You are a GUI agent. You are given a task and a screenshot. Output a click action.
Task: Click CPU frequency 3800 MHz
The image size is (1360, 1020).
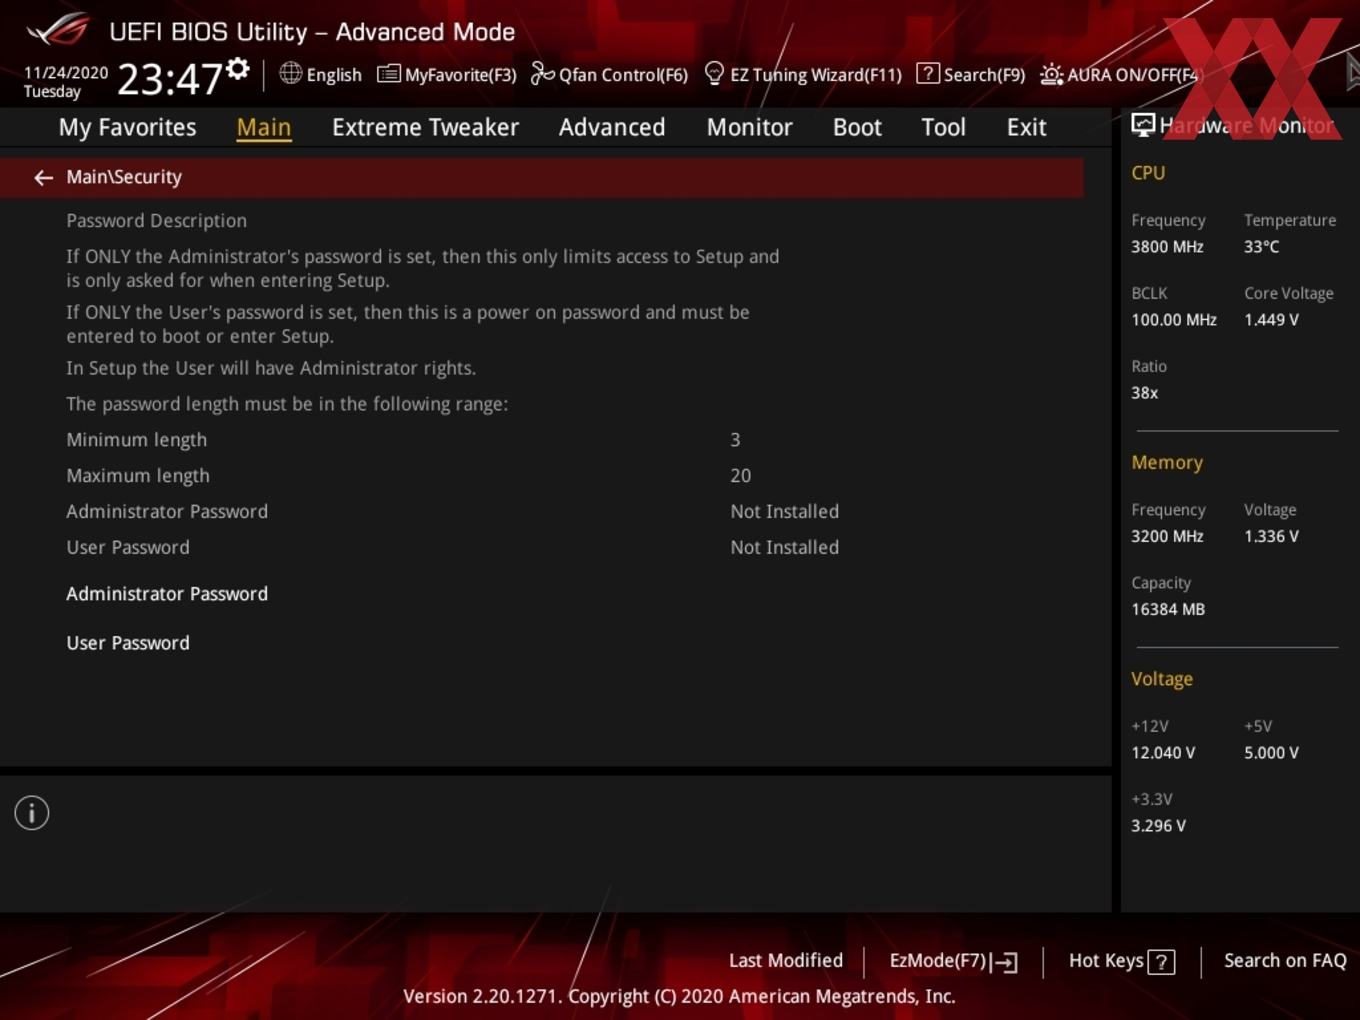[x=1167, y=247]
